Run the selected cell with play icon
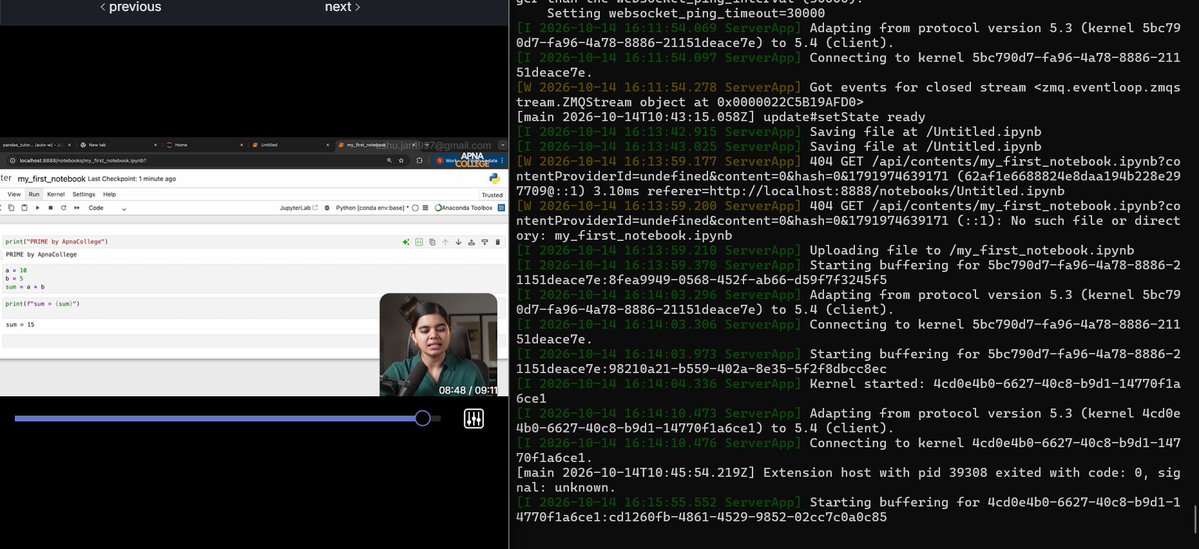The width and height of the screenshot is (1199, 549). point(37,208)
